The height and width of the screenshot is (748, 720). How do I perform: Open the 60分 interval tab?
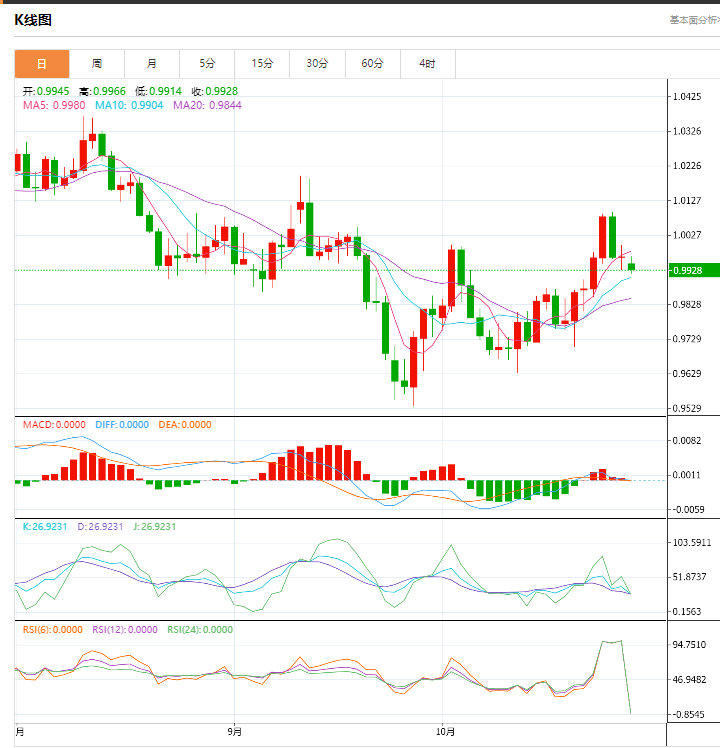[373, 63]
